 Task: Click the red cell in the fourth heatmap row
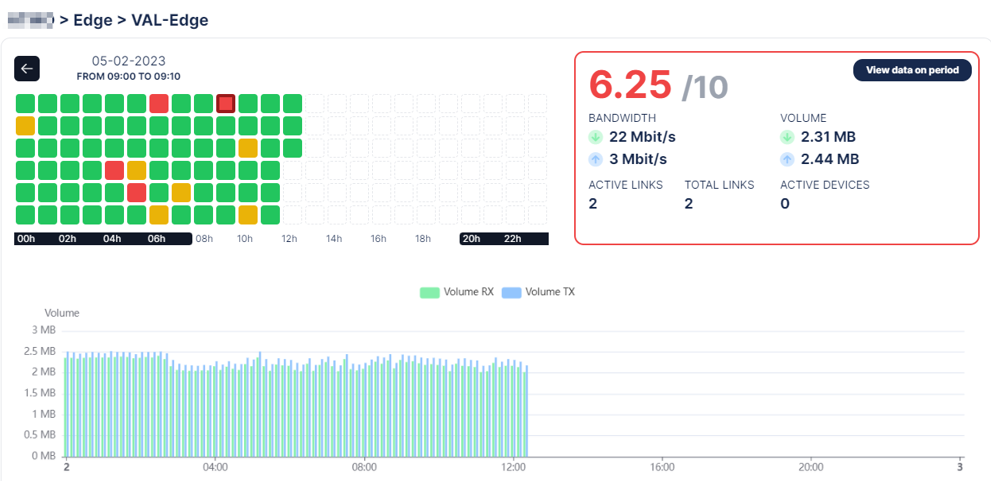pyautogui.click(x=114, y=170)
